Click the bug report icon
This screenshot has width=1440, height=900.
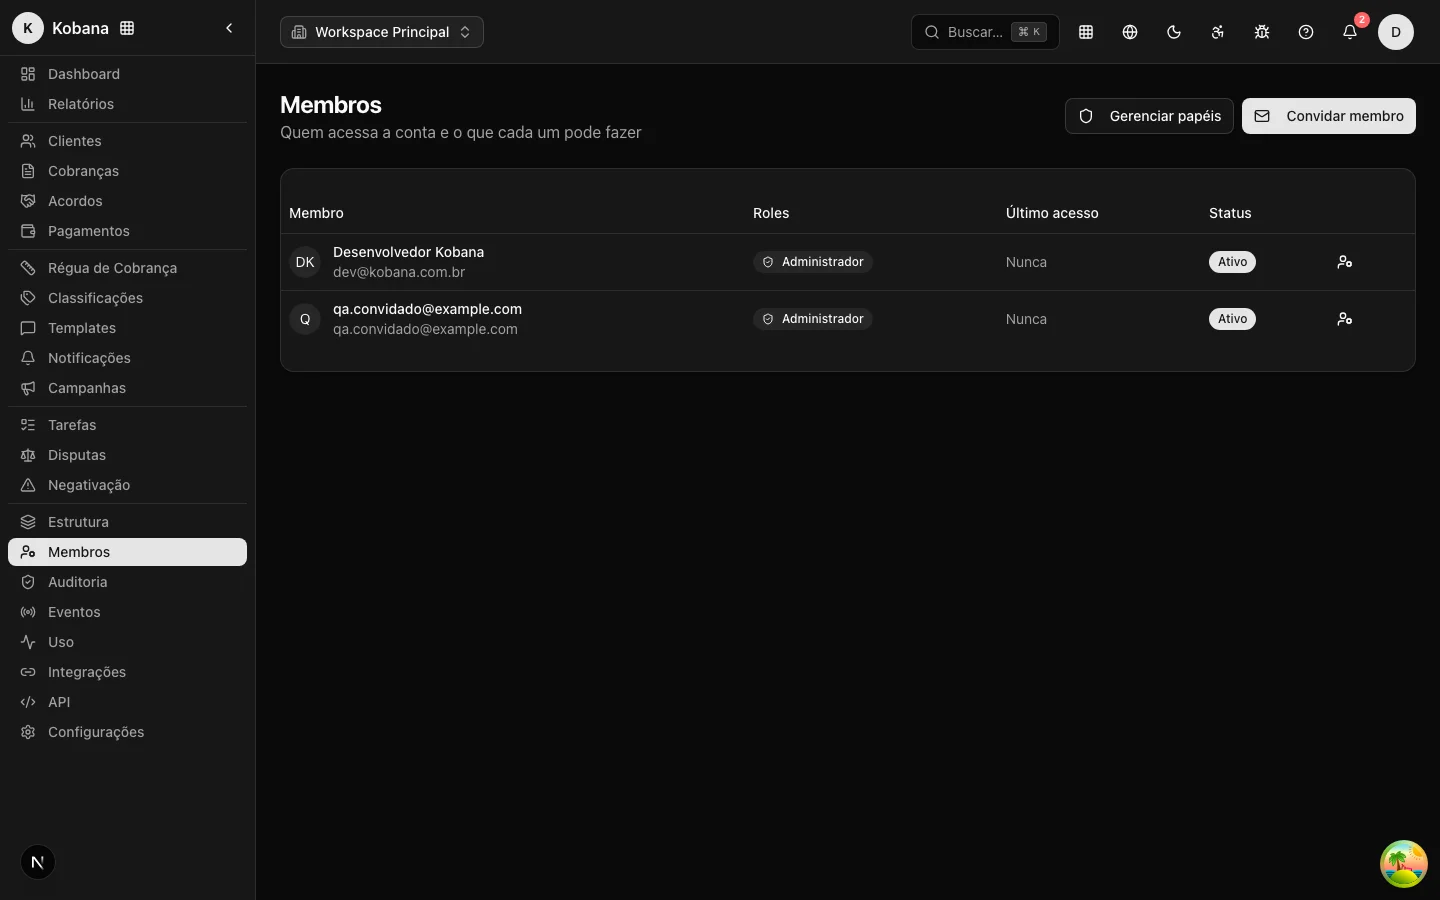pyautogui.click(x=1262, y=32)
